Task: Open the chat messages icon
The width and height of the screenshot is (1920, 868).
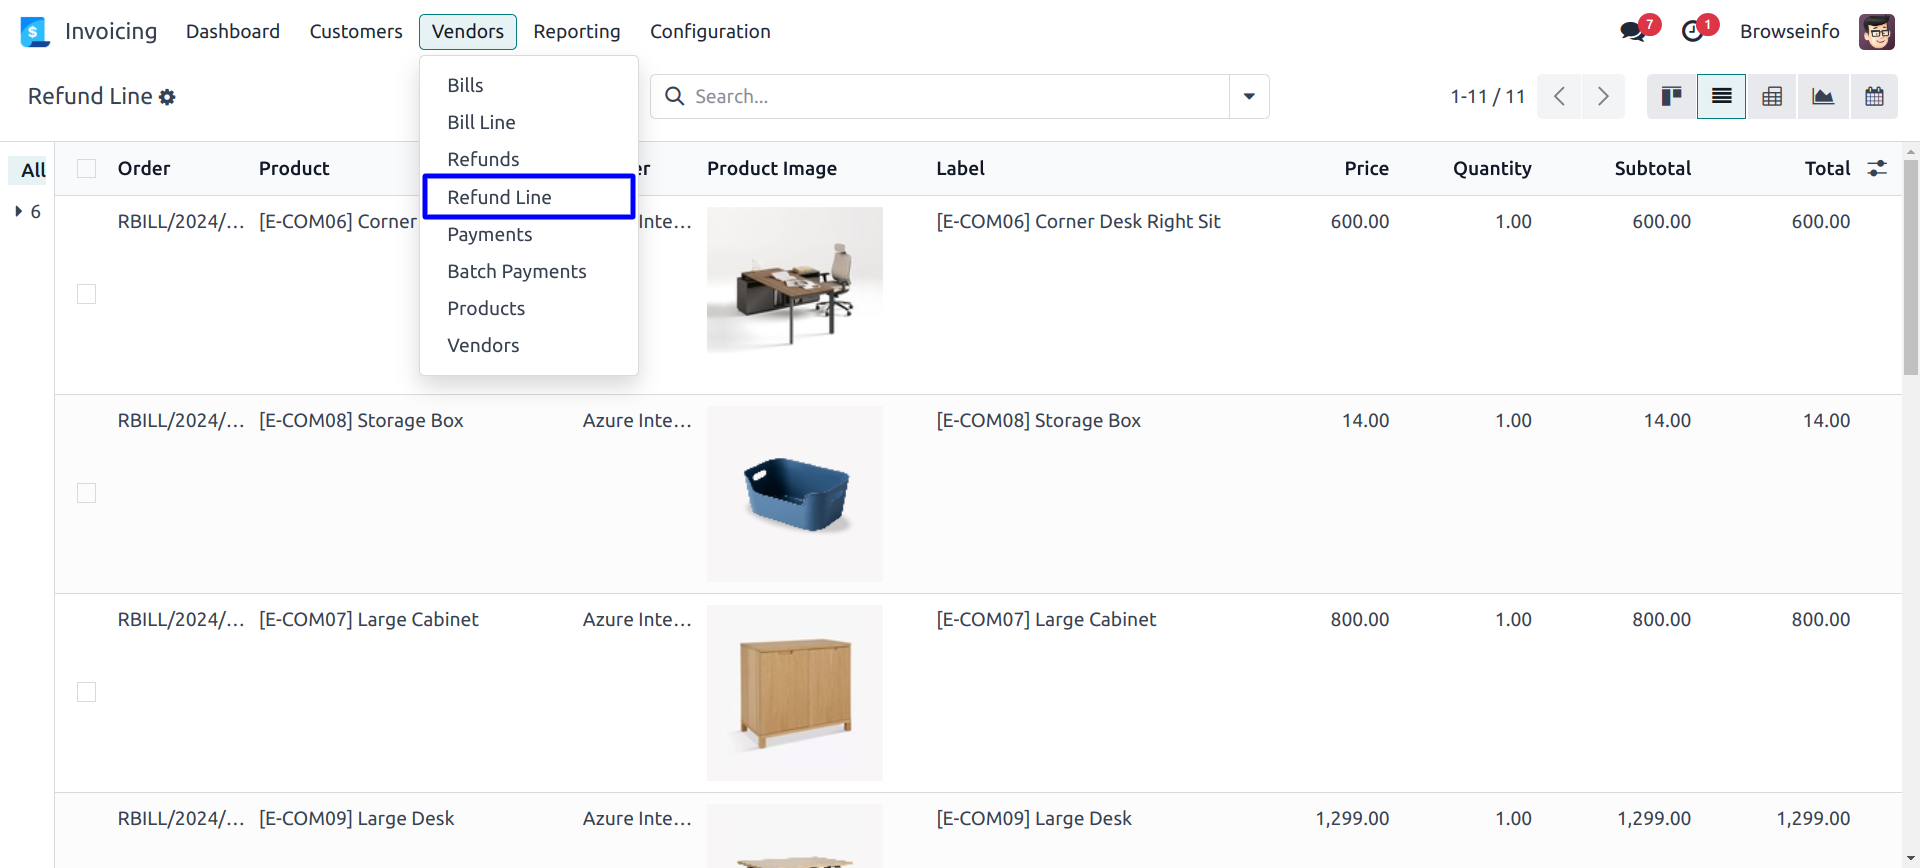Action: [1632, 31]
